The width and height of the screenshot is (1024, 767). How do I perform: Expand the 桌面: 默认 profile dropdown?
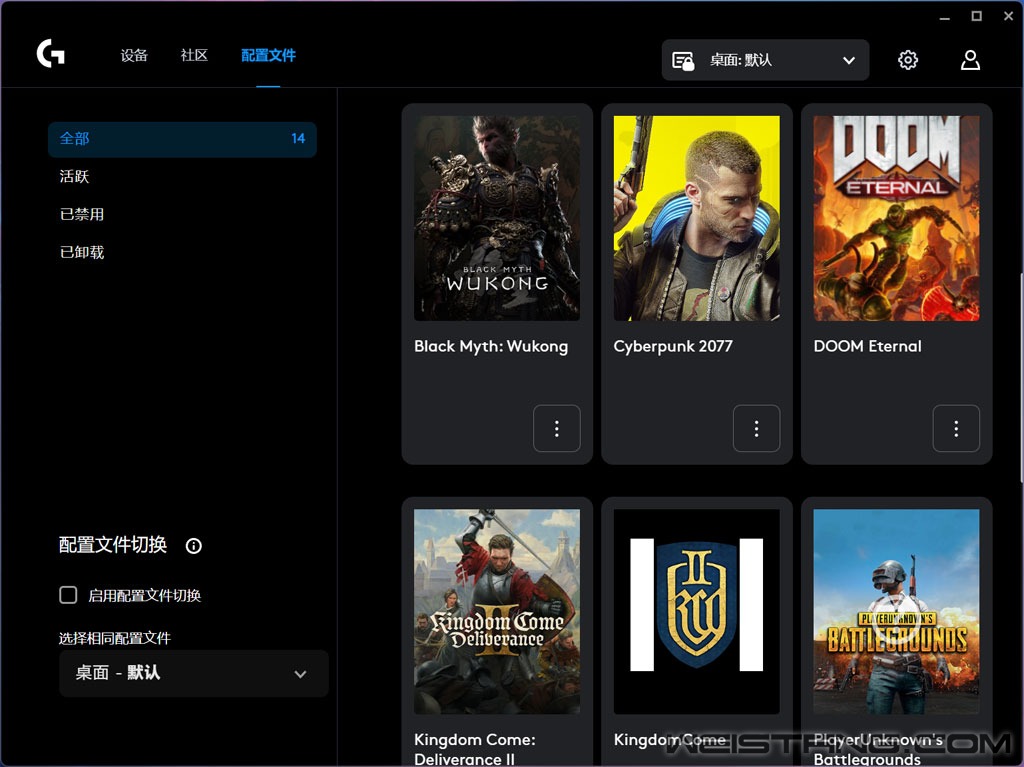point(848,61)
